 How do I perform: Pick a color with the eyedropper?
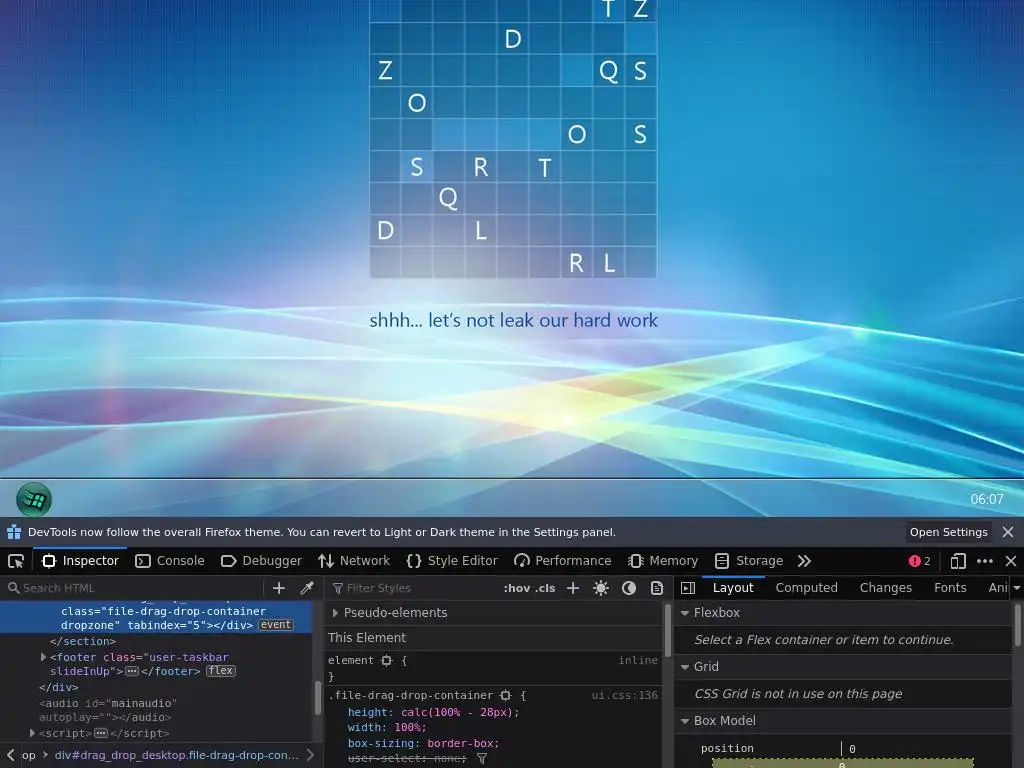(x=306, y=588)
